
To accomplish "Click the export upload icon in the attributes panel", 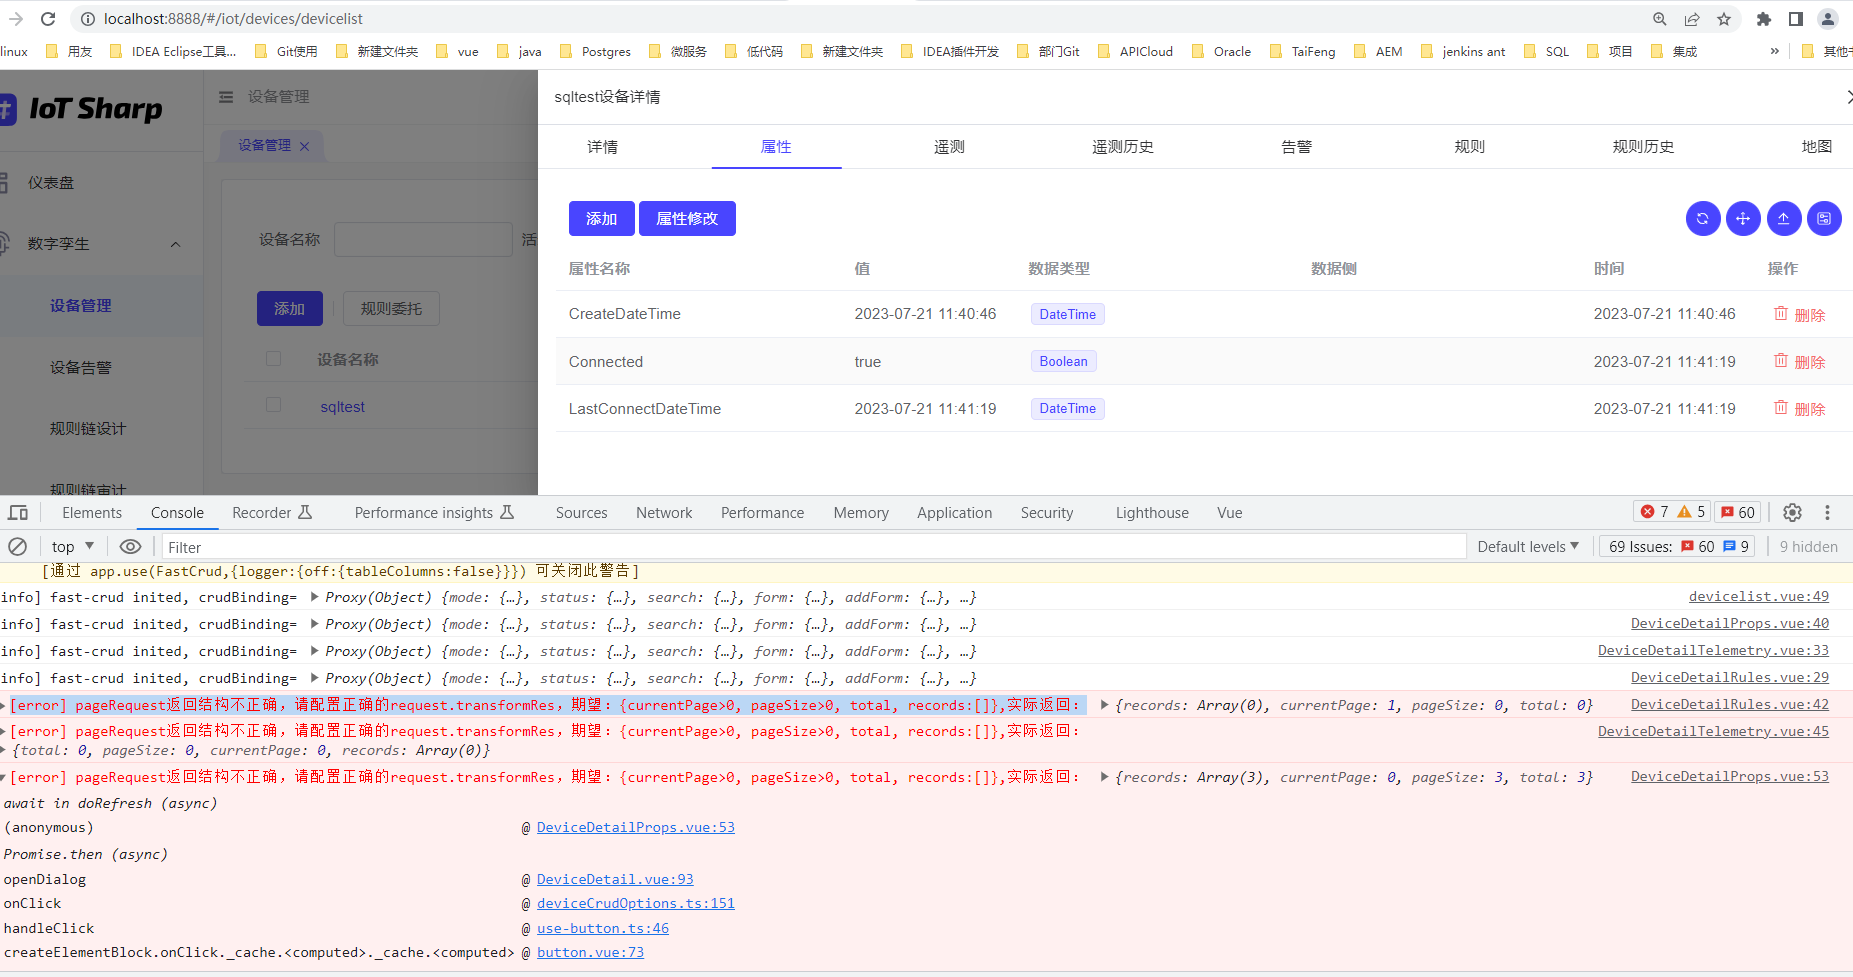I will click(x=1784, y=218).
